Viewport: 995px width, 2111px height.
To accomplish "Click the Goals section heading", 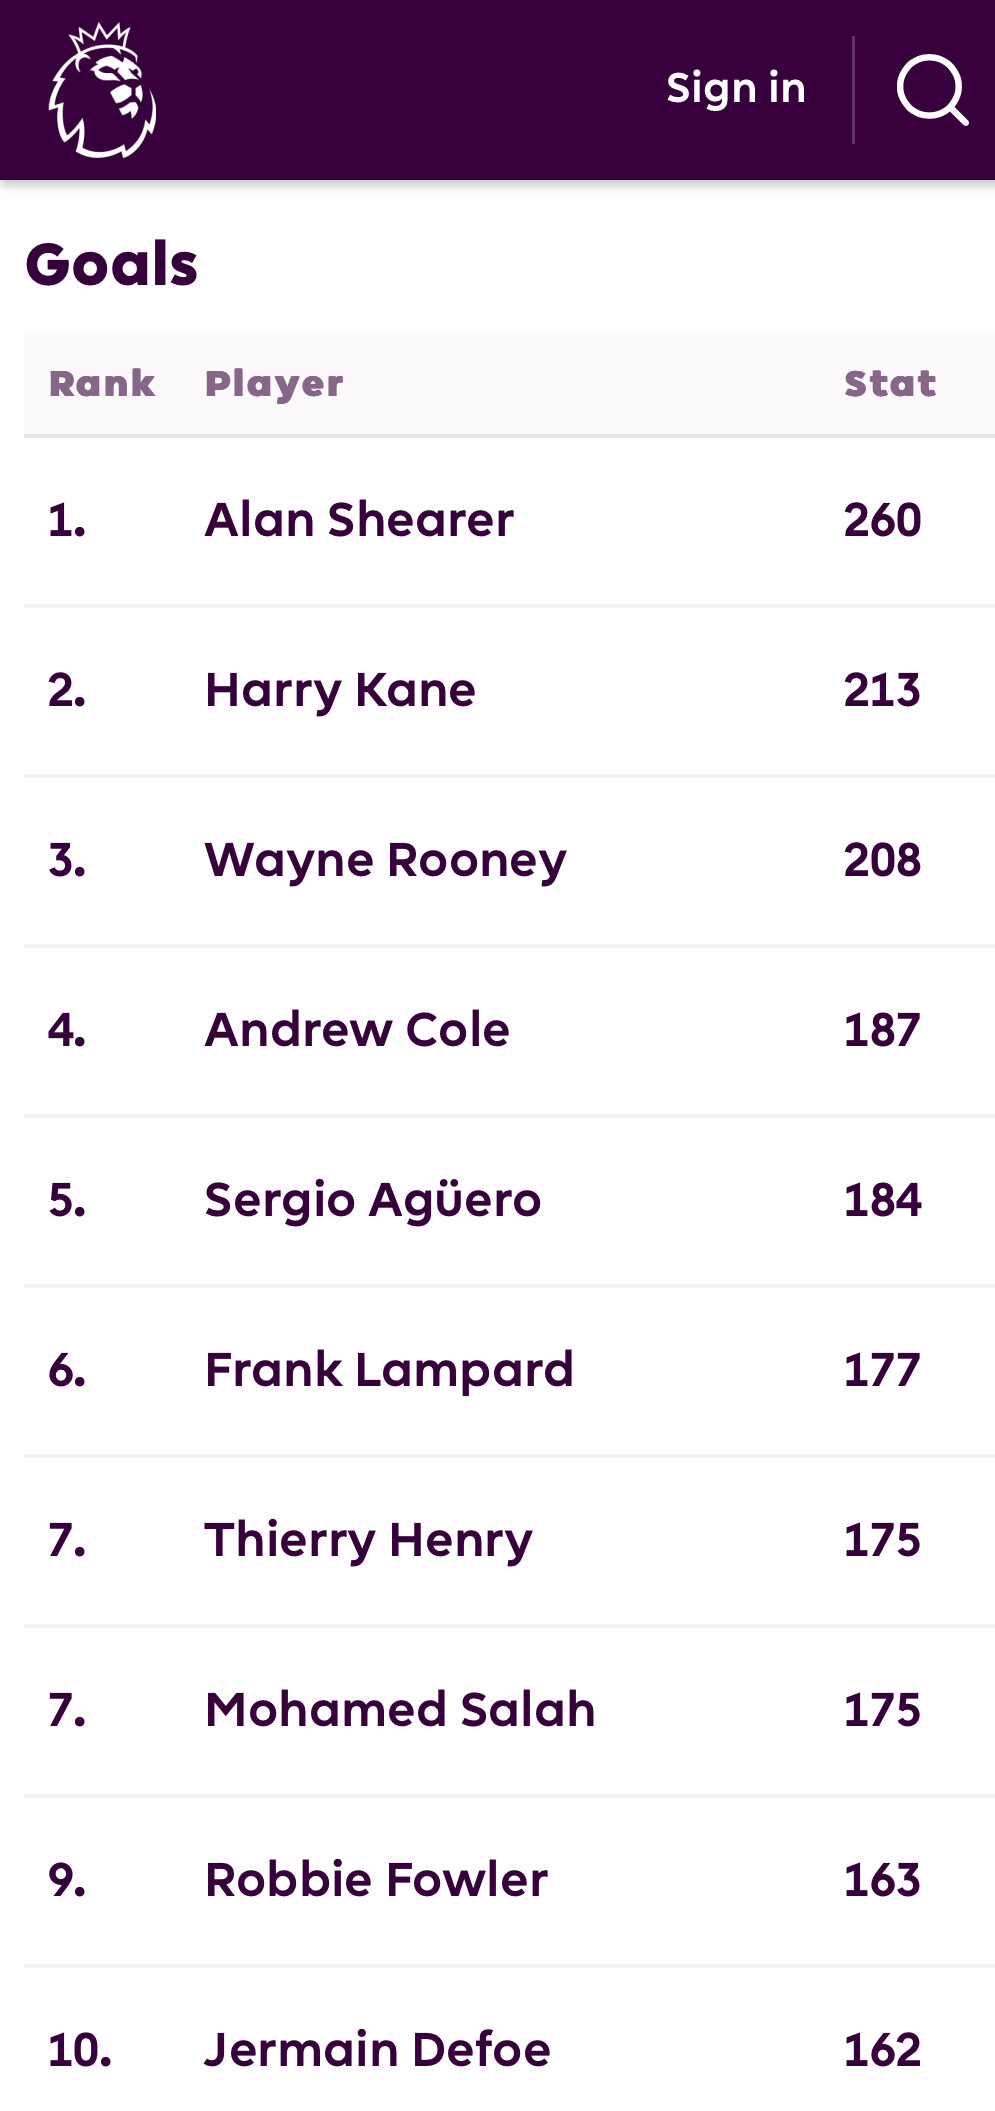I will [x=112, y=265].
